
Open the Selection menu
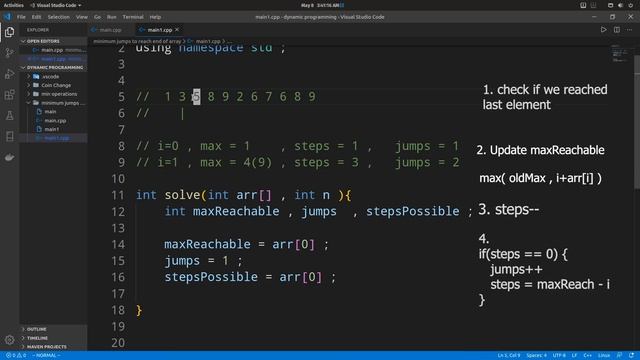[x=58, y=17]
